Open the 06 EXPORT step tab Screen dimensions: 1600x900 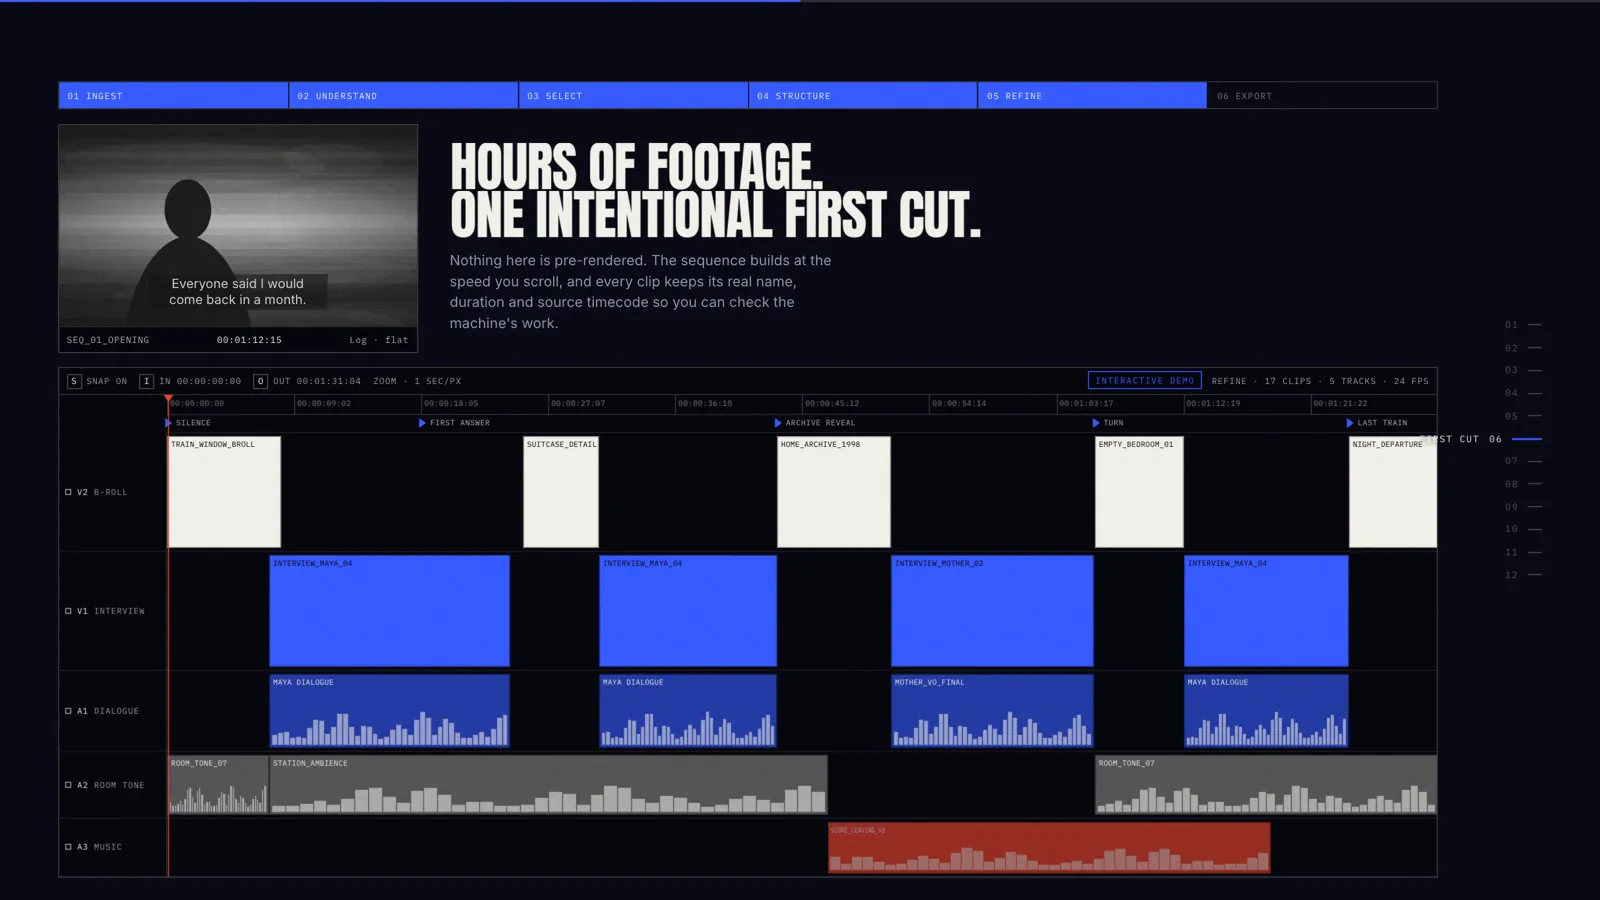[1322, 96]
